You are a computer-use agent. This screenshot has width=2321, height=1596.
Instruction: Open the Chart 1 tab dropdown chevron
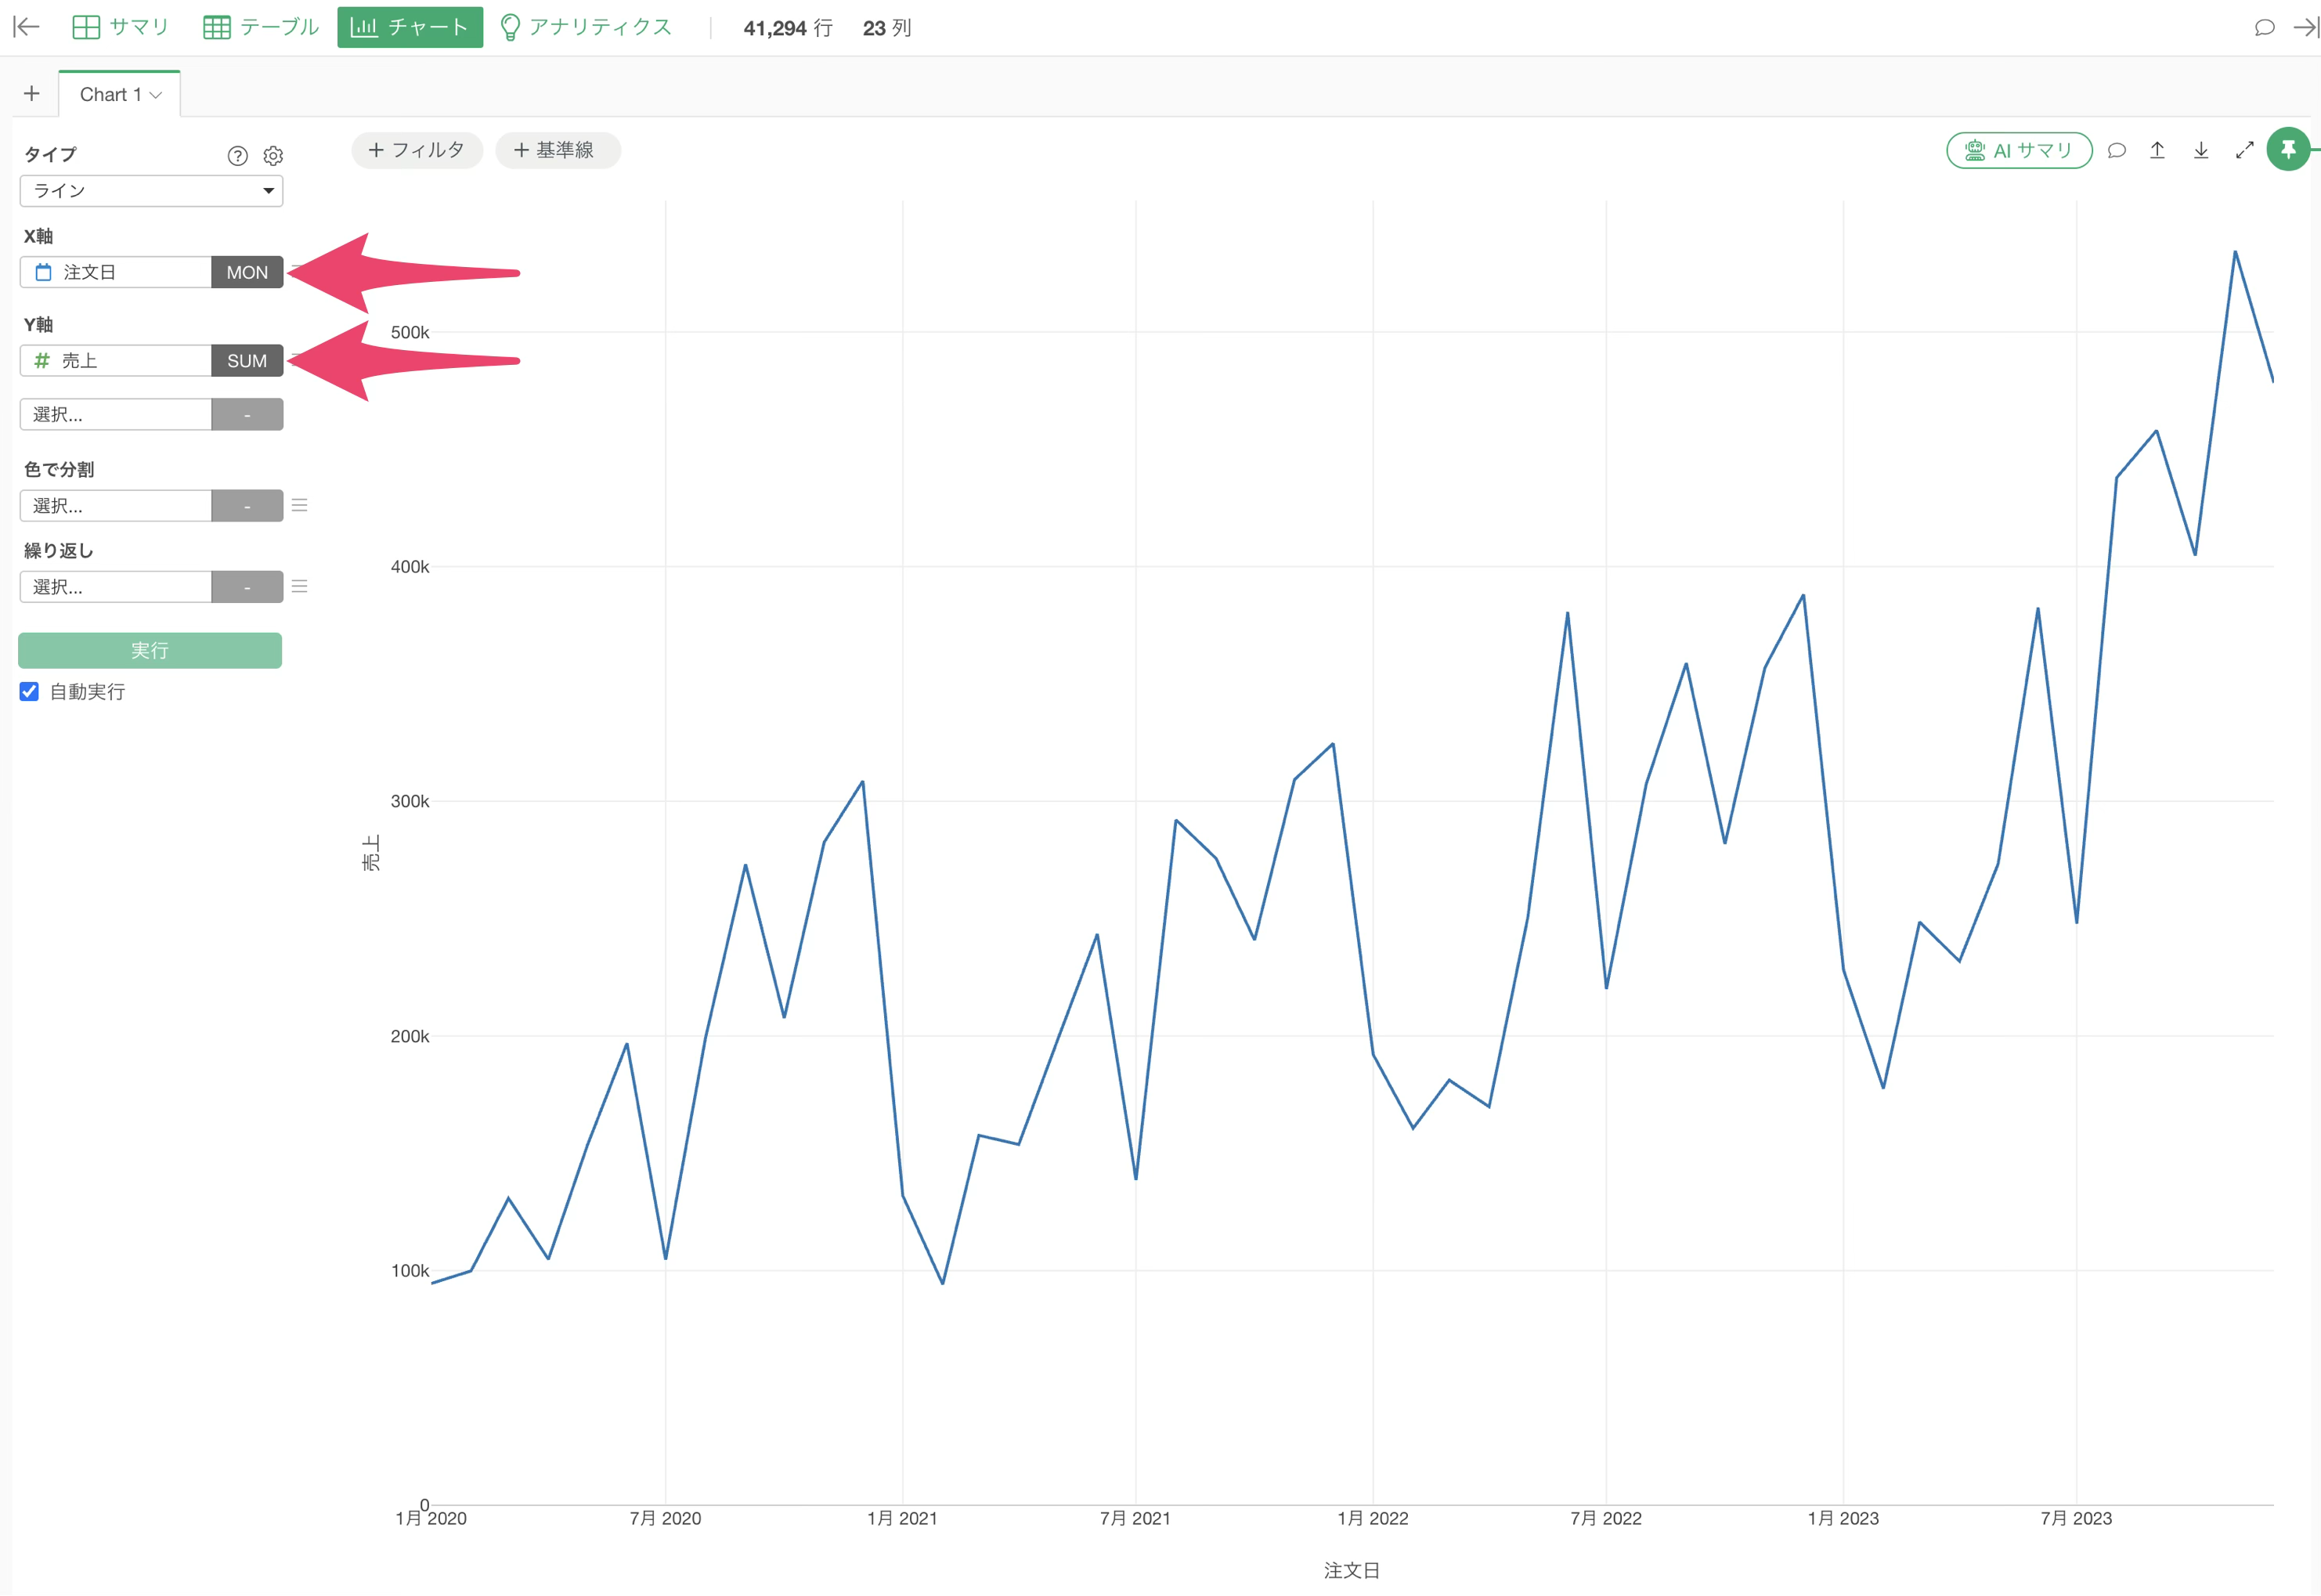pos(155,95)
